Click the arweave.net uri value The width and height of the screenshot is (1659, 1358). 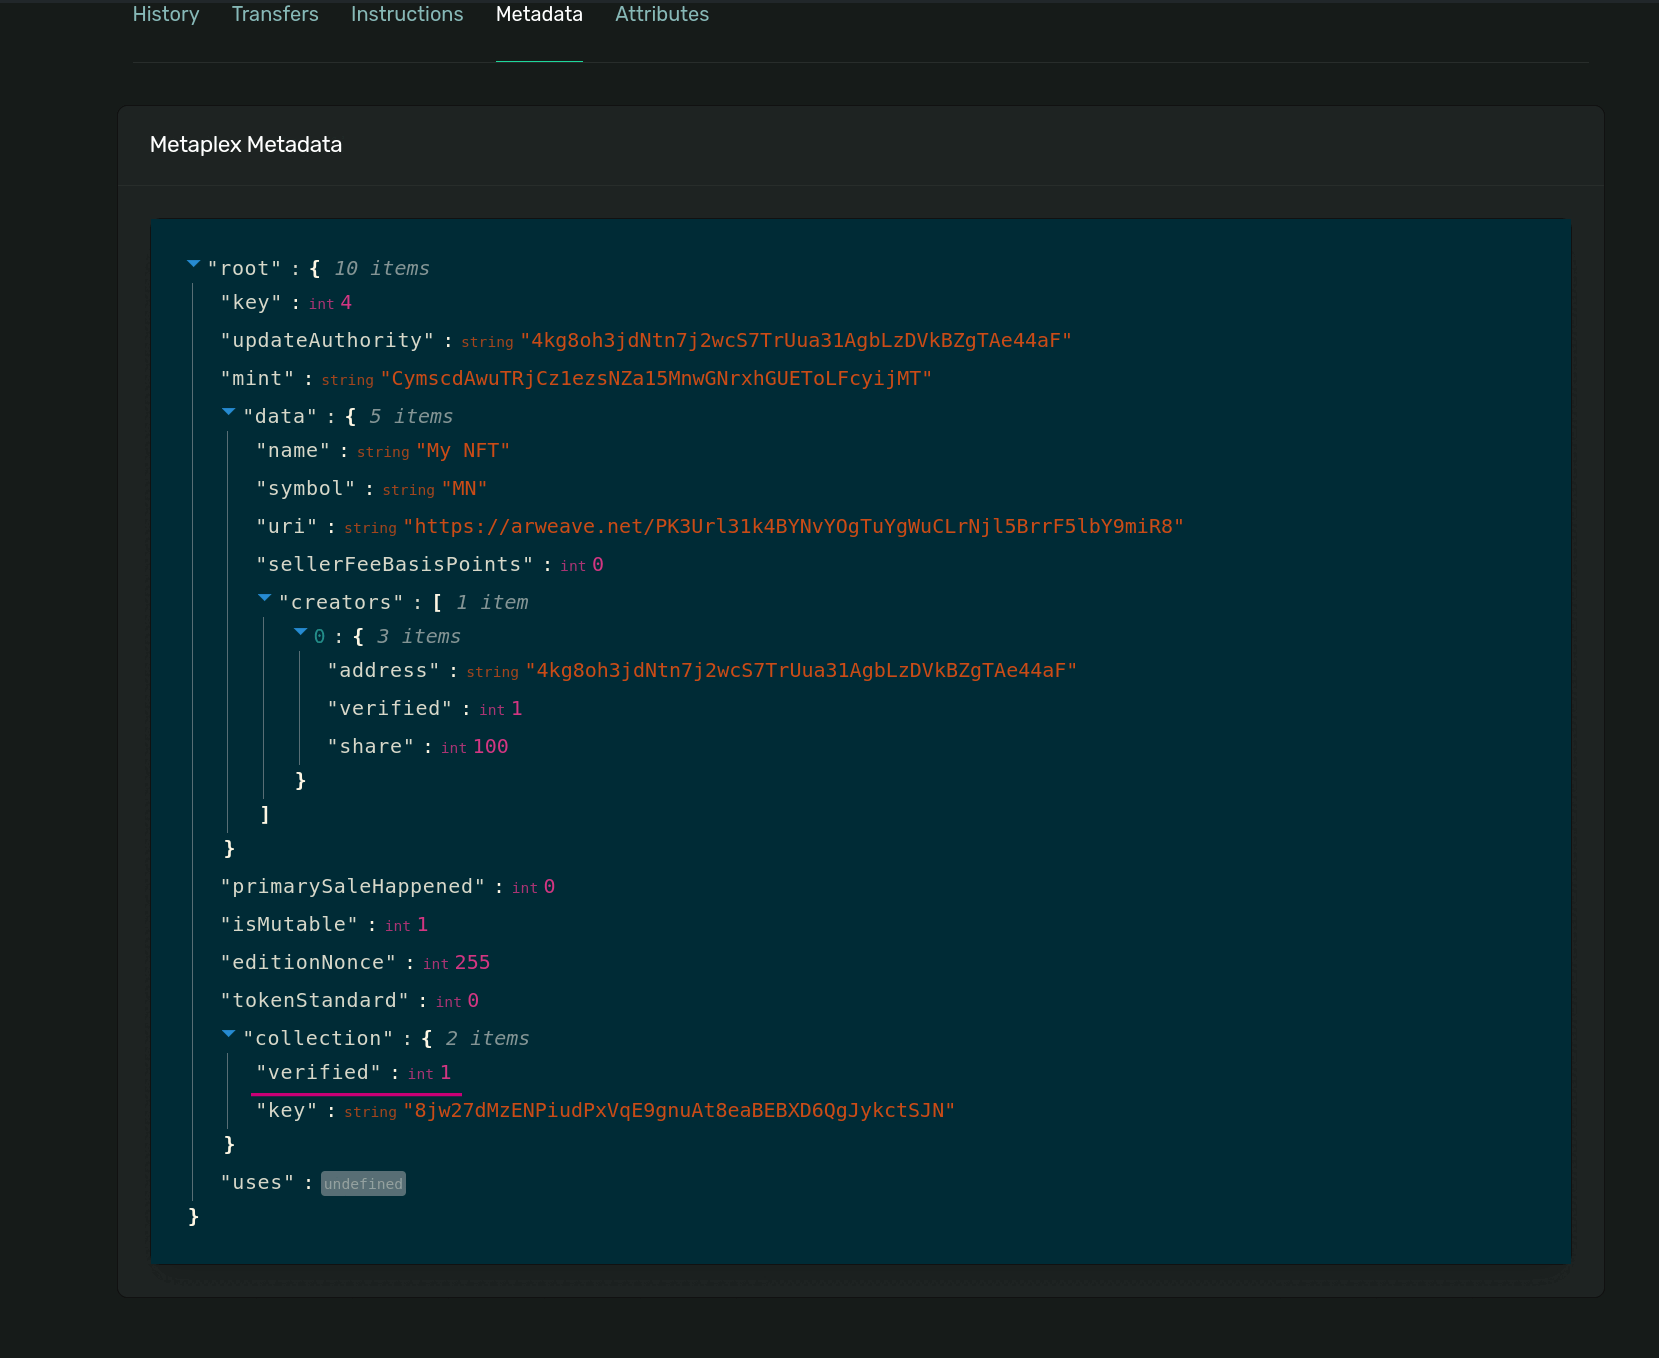click(x=793, y=527)
